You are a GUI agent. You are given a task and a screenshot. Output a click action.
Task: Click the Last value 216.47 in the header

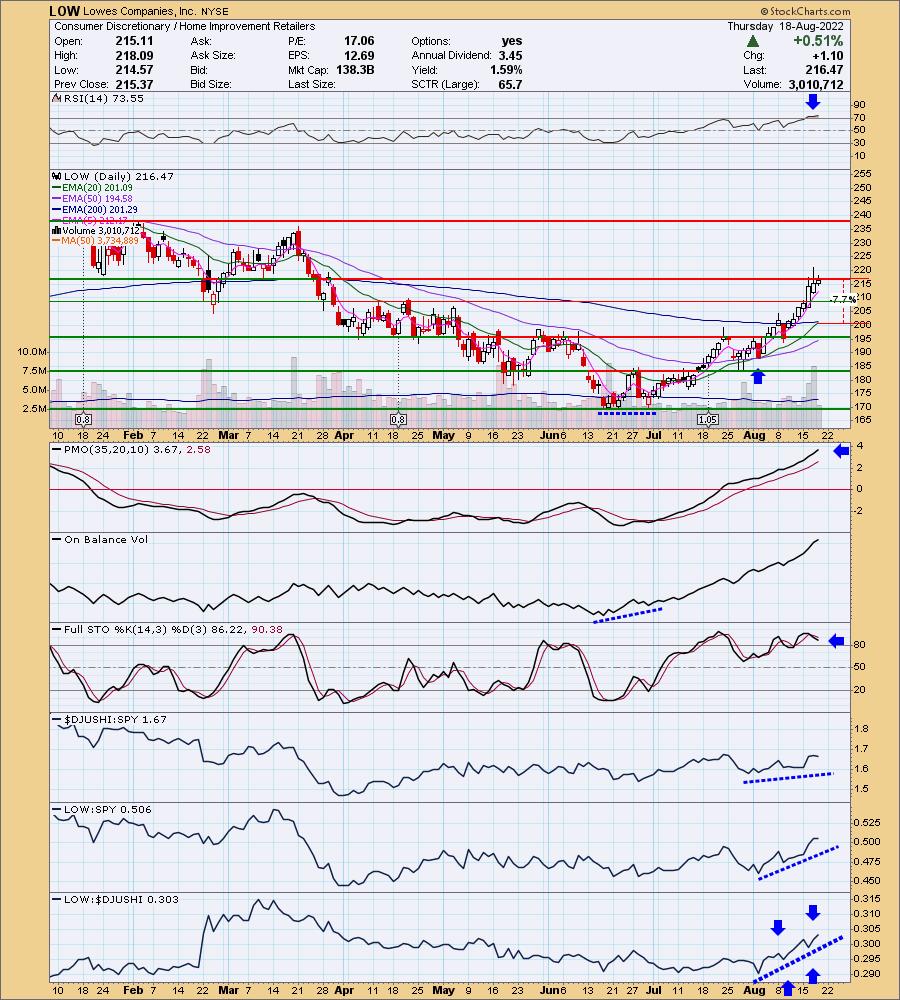[x=824, y=70]
